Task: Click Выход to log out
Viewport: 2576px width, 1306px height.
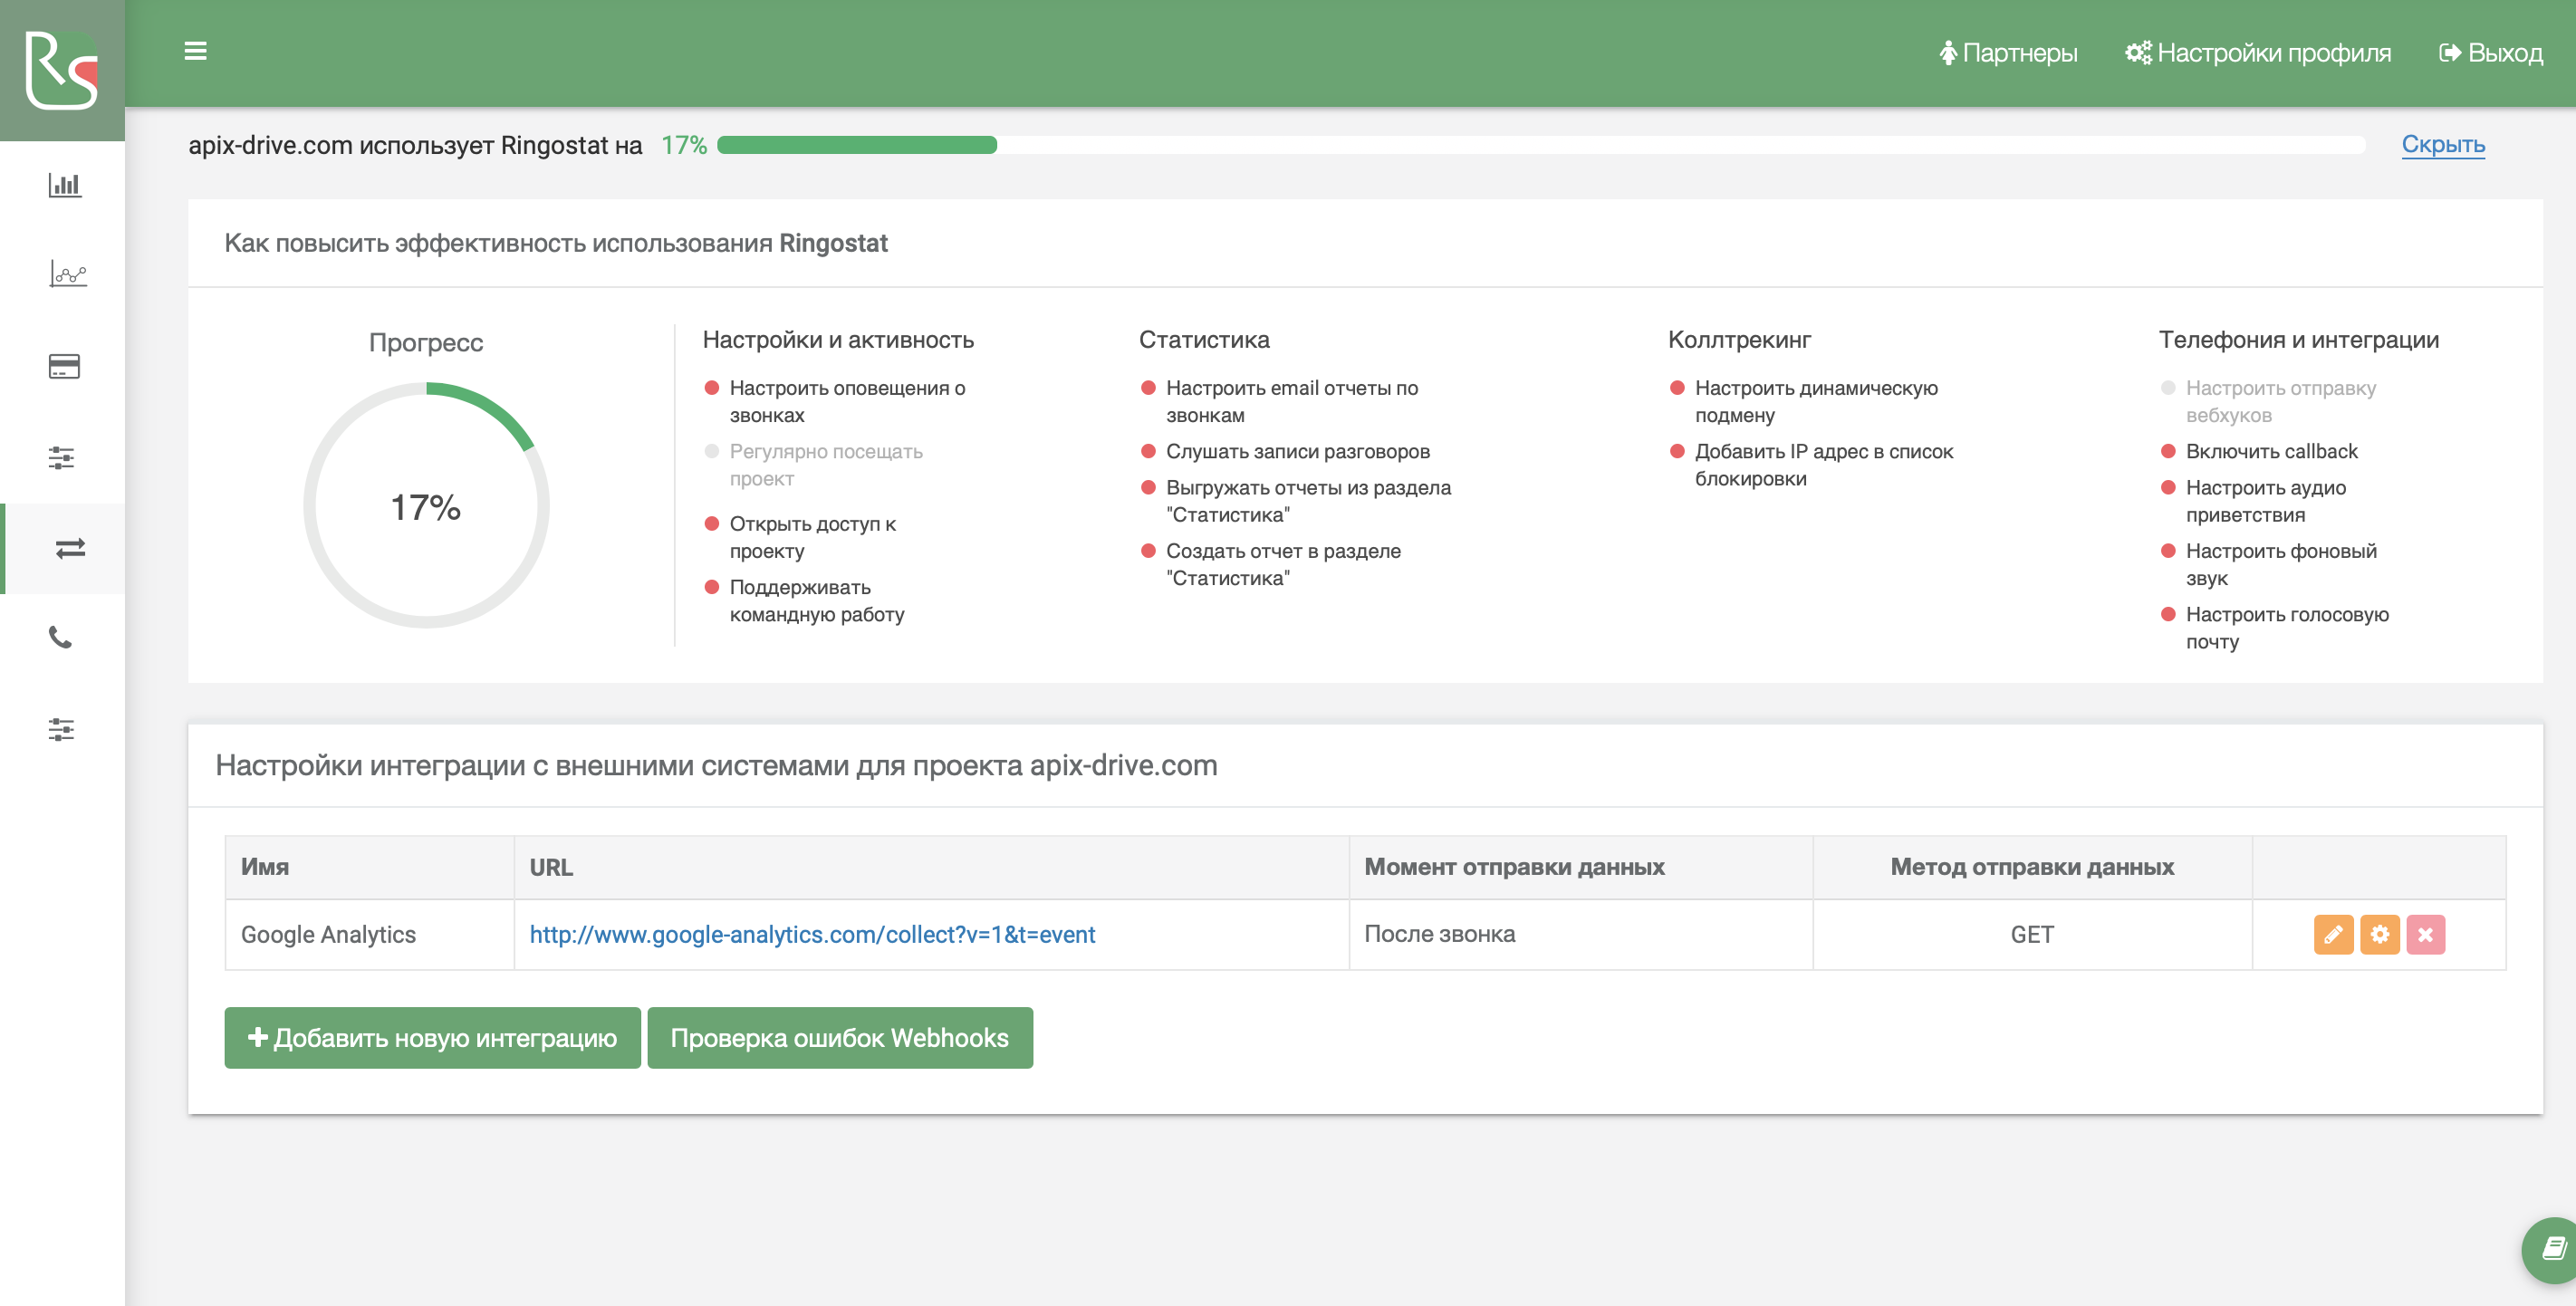Action: click(x=2491, y=52)
